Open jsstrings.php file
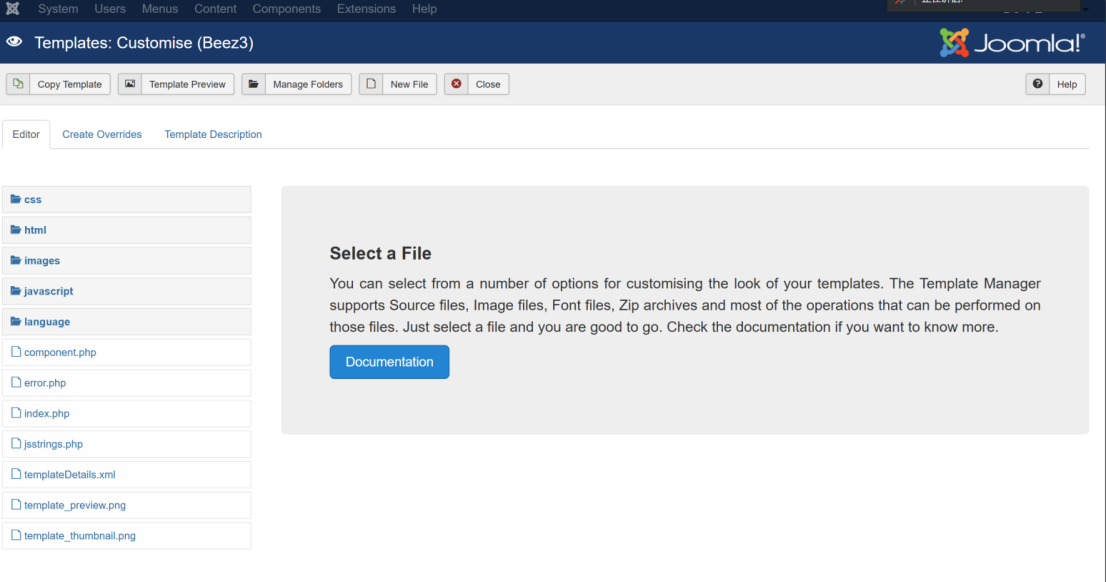1106x582 pixels. (x=126, y=444)
